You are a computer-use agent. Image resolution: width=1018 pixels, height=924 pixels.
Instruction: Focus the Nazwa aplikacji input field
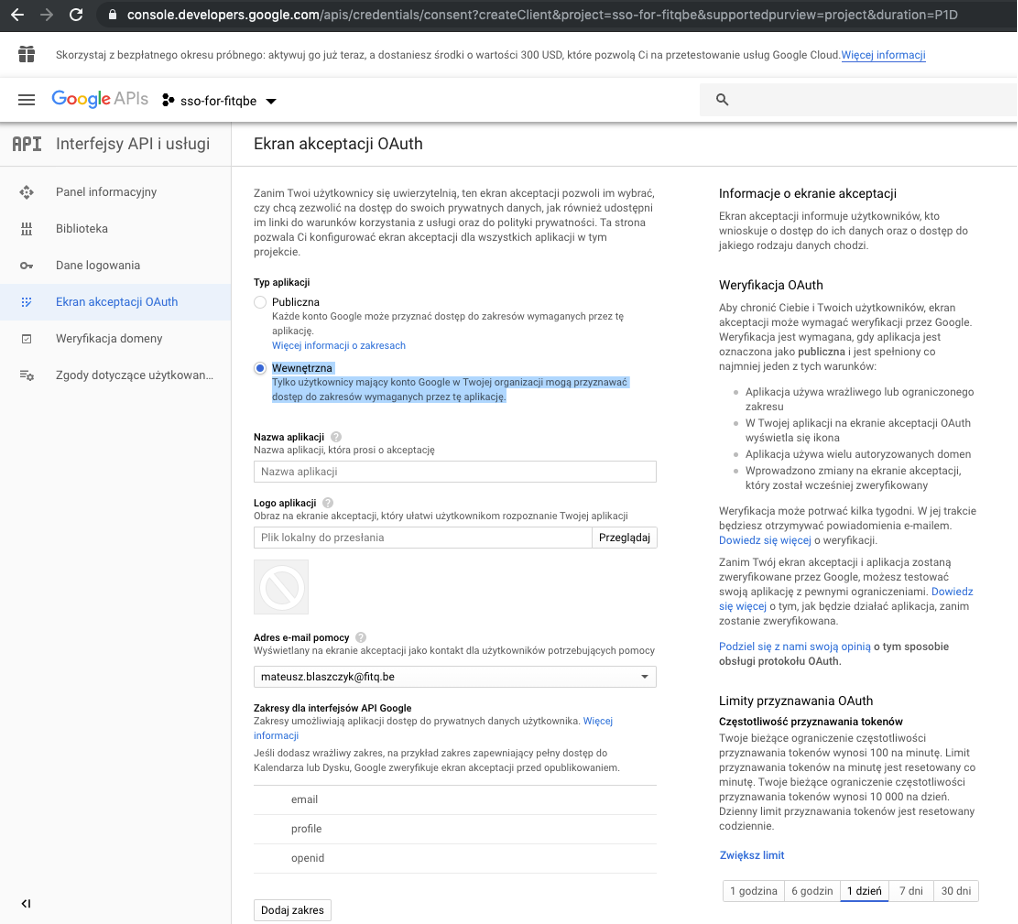(455, 471)
